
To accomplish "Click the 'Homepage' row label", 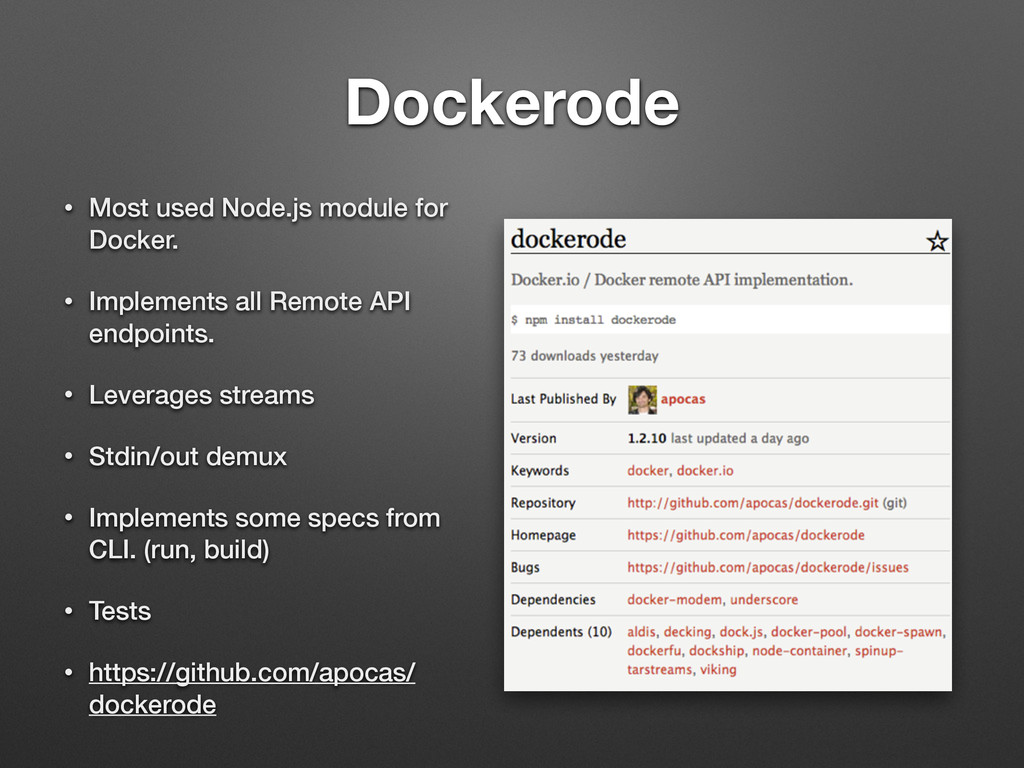I will tap(543, 536).
